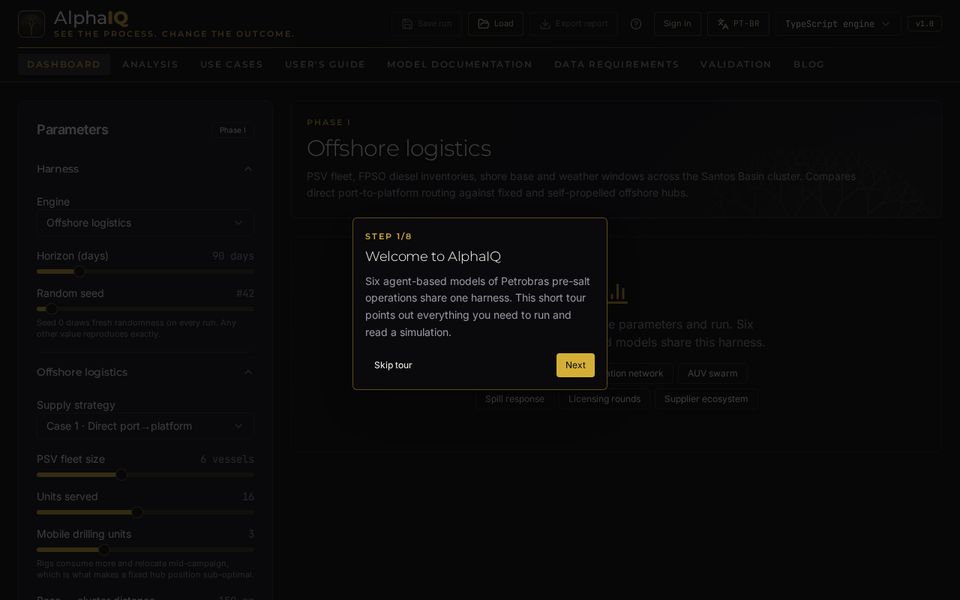The image size is (960, 600).
Task: Open the Supply strategy dropdown
Action: (145, 426)
